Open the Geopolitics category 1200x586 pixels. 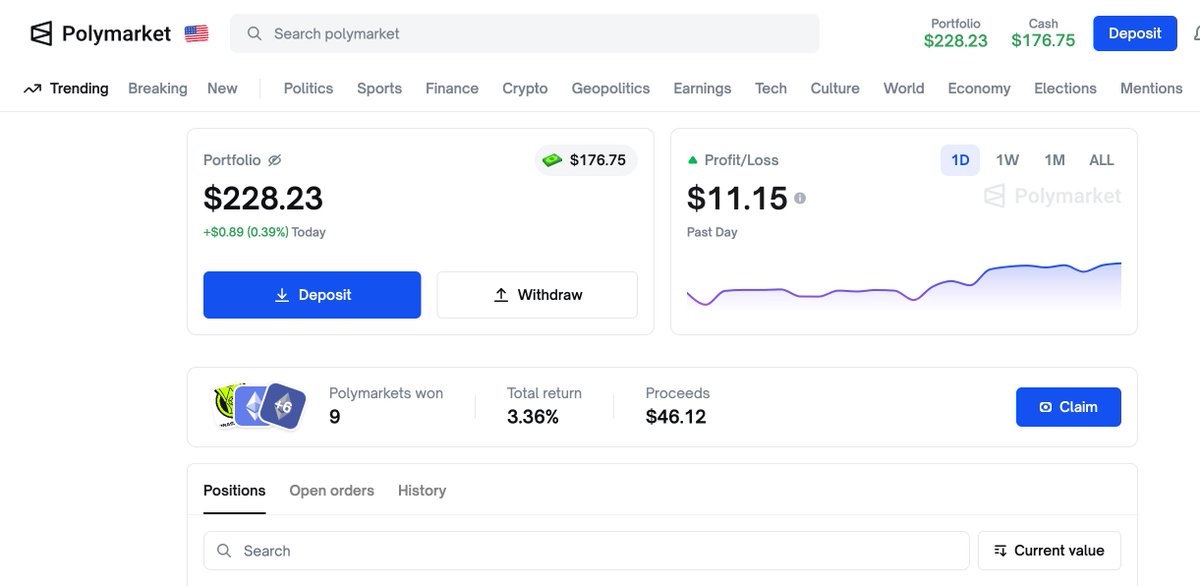point(611,88)
